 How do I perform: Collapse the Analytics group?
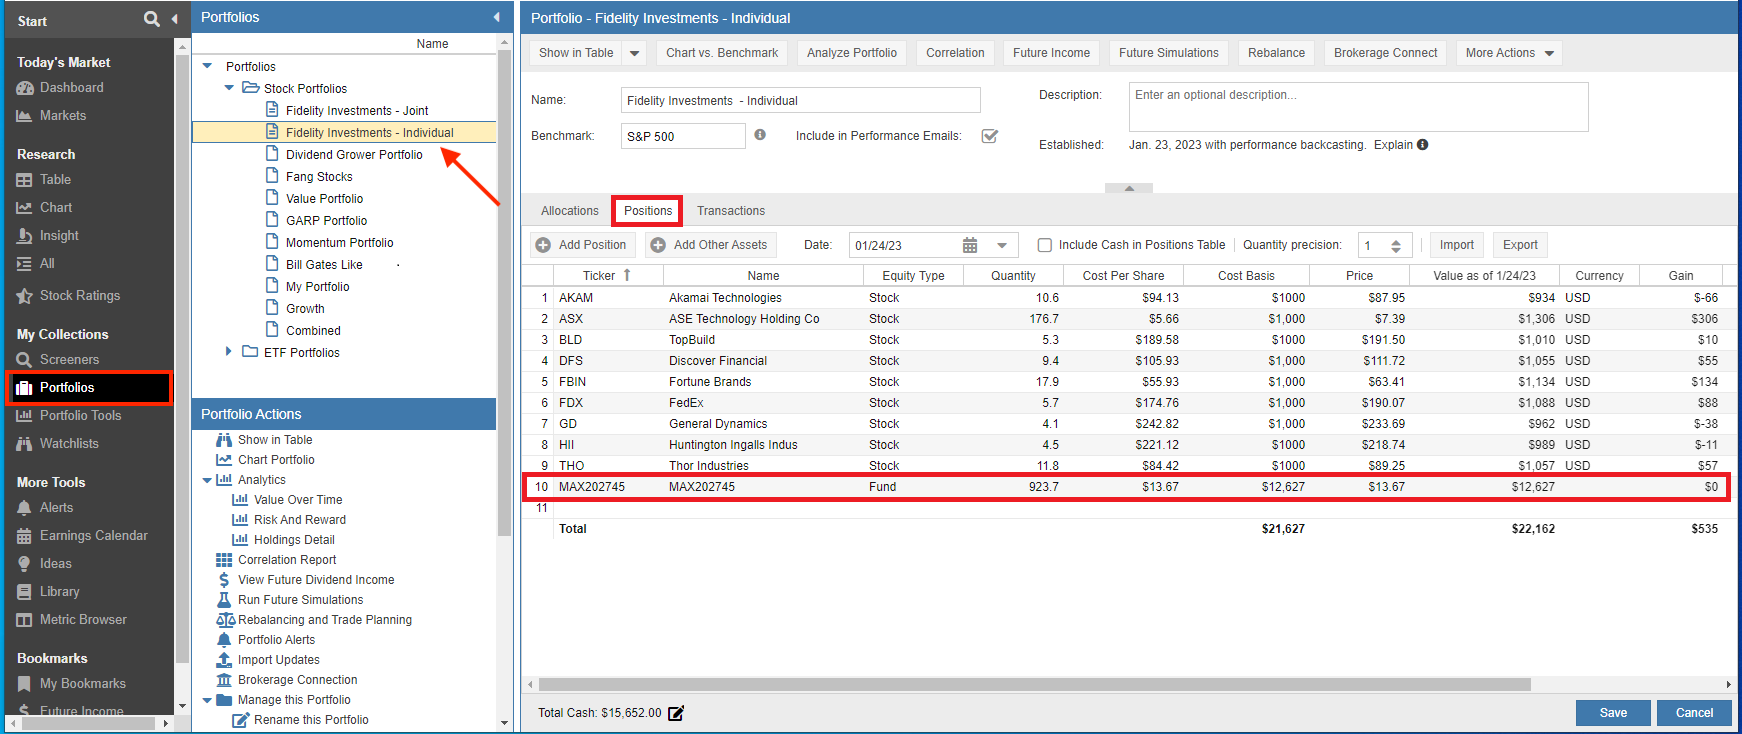(x=207, y=480)
